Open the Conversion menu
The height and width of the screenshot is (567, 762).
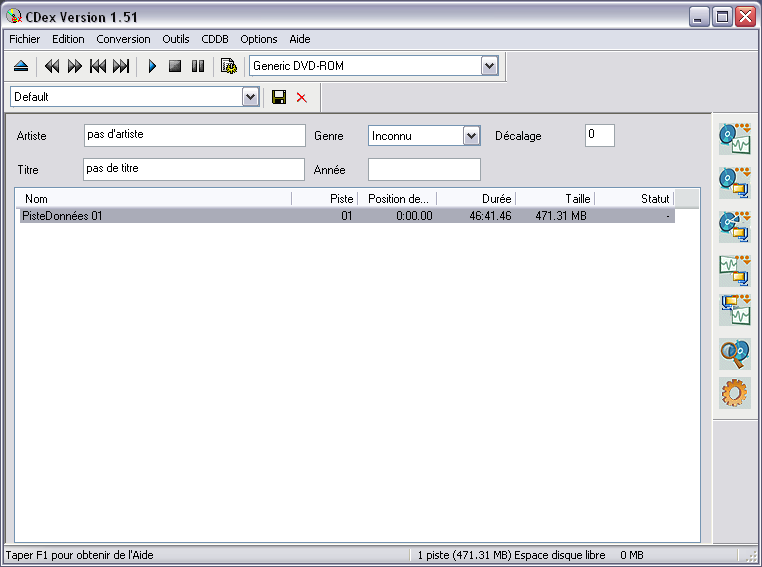[x=123, y=39]
